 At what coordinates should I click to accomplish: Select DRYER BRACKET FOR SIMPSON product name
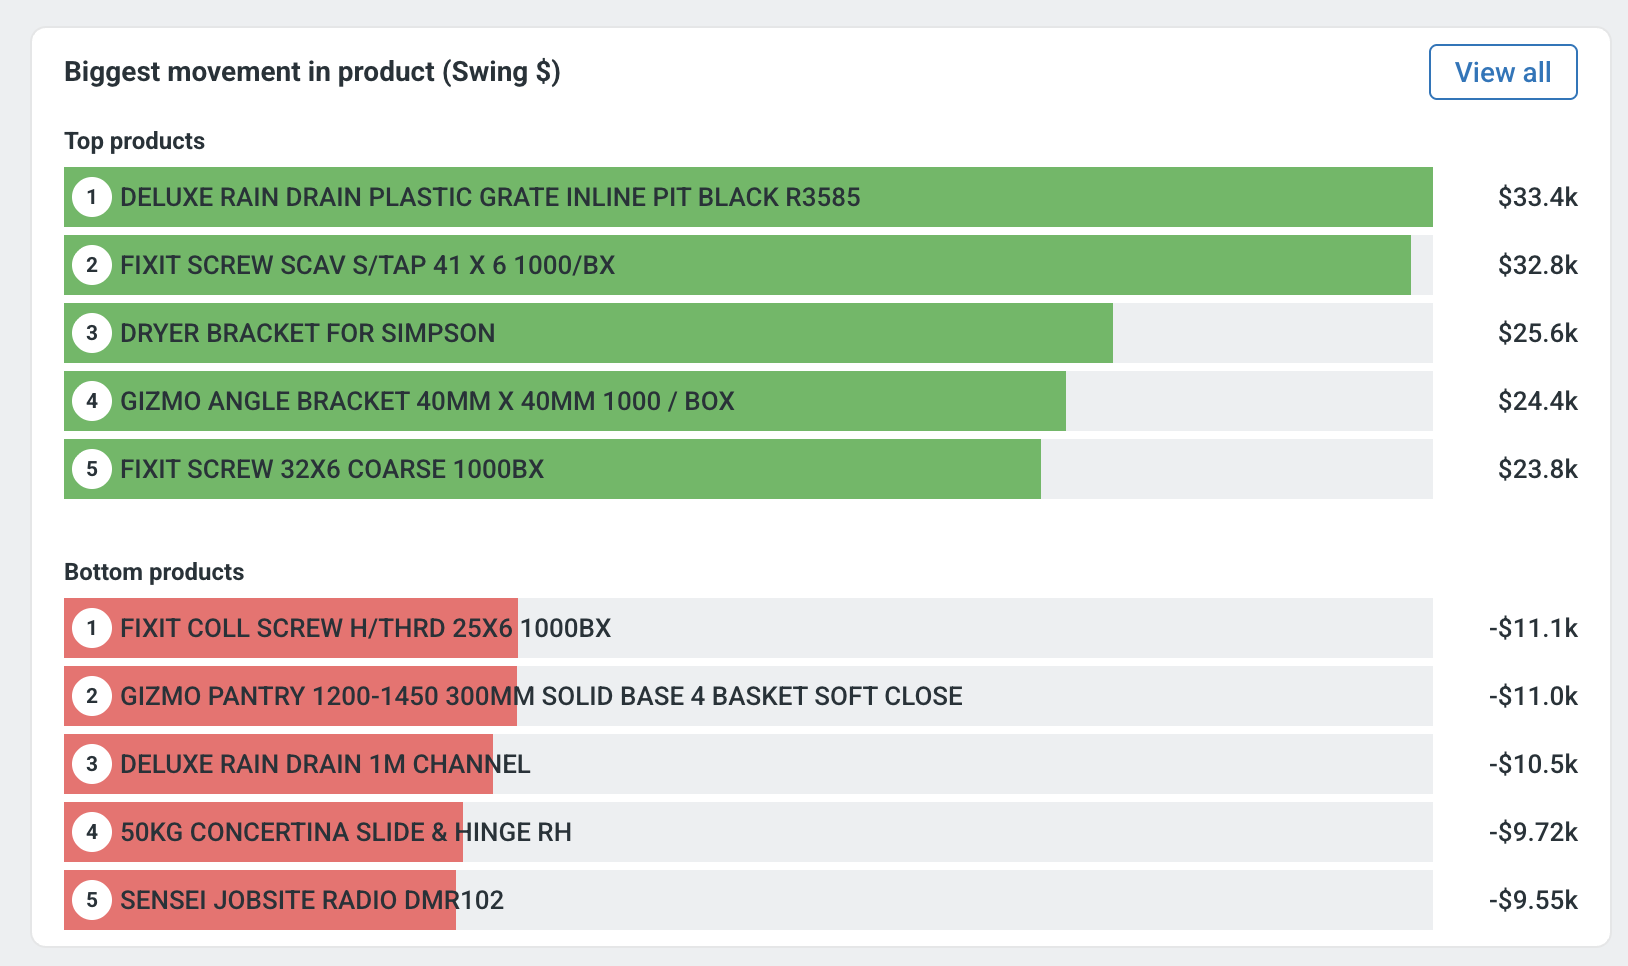click(307, 333)
